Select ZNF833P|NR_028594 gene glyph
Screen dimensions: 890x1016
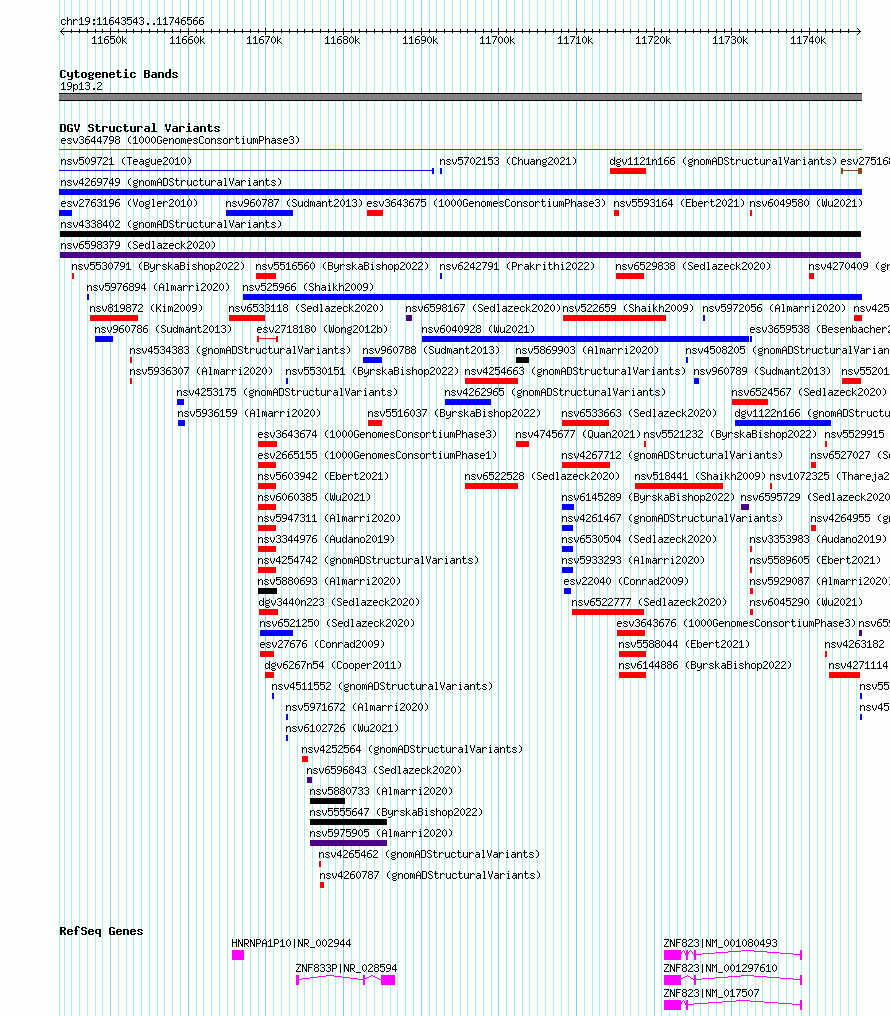pyautogui.click(x=346, y=980)
